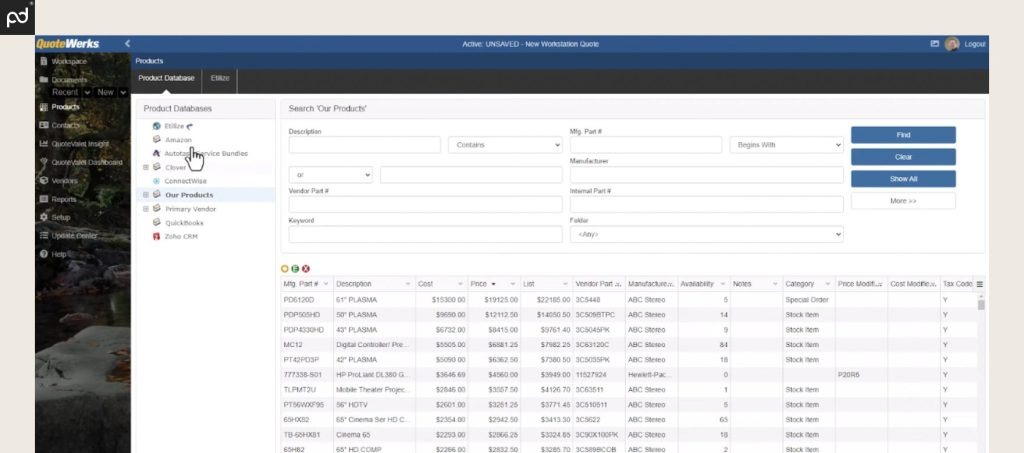Click into the Manufacturer input field
This screenshot has height=453, width=1024.
click(x=706, y=175)
